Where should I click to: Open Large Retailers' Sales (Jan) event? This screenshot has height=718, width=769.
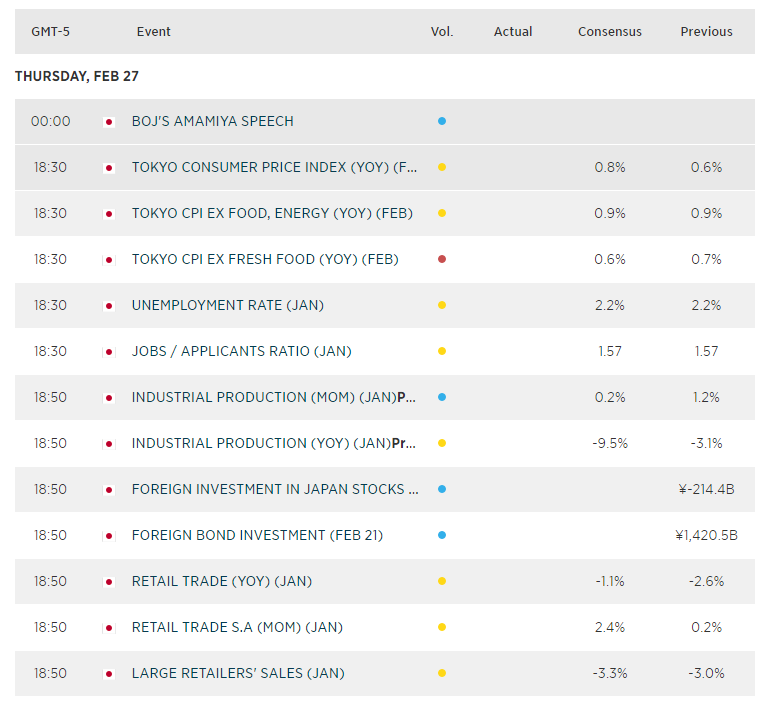click(238, 673)
